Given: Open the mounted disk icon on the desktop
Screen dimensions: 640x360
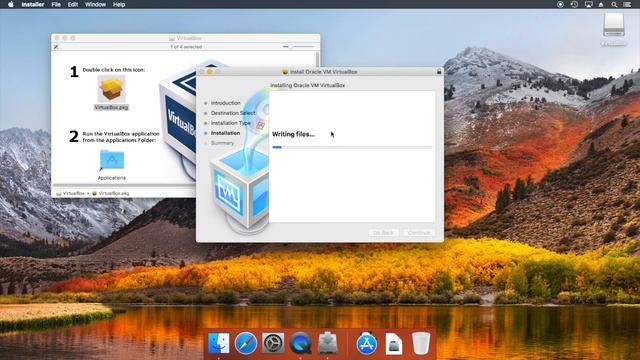Looking at the screenshot, I should (614, 25).
